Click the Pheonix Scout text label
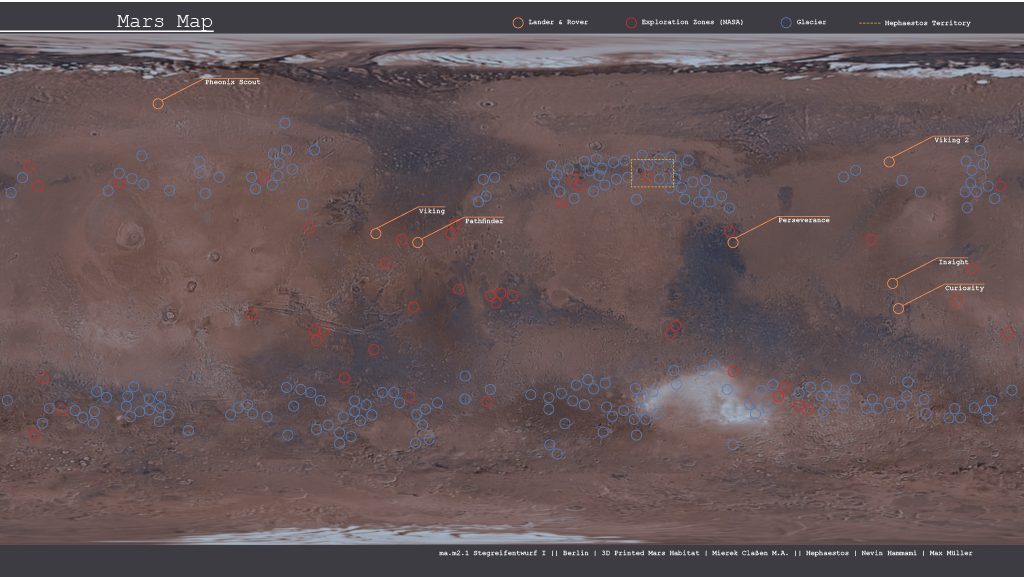Image resolution: width=1024 pixels, height=577 pixels. coord(232,82)
